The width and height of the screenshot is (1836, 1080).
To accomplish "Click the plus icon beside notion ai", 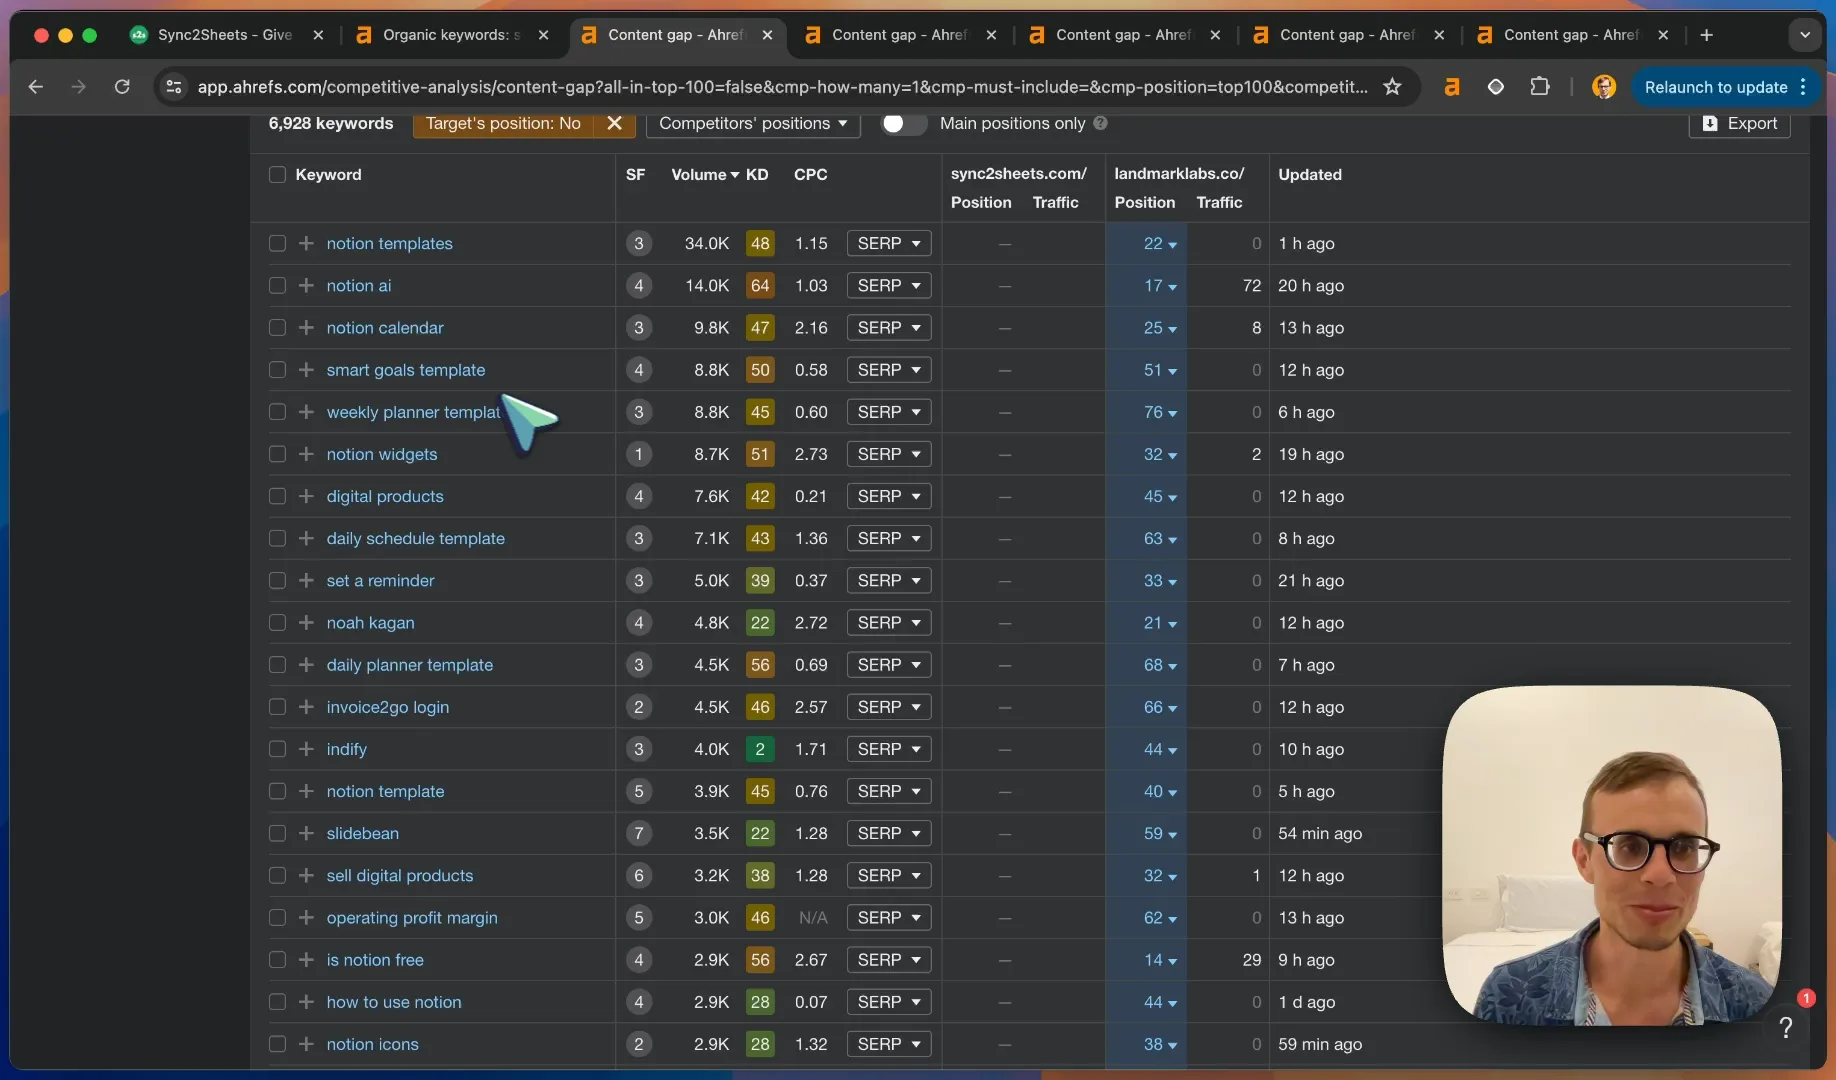I will [x=306, y=286].
